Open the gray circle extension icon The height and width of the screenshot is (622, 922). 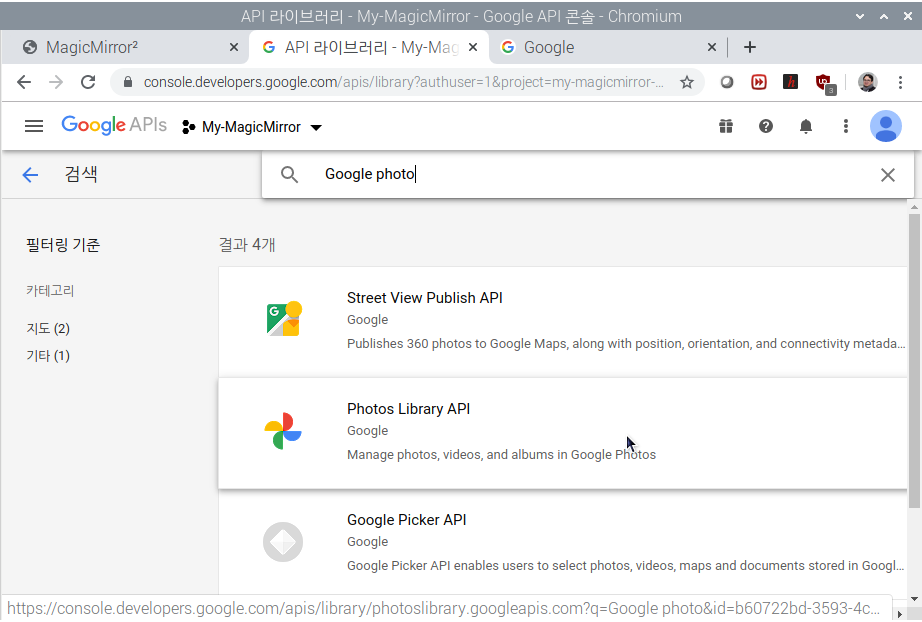[727, 82]
